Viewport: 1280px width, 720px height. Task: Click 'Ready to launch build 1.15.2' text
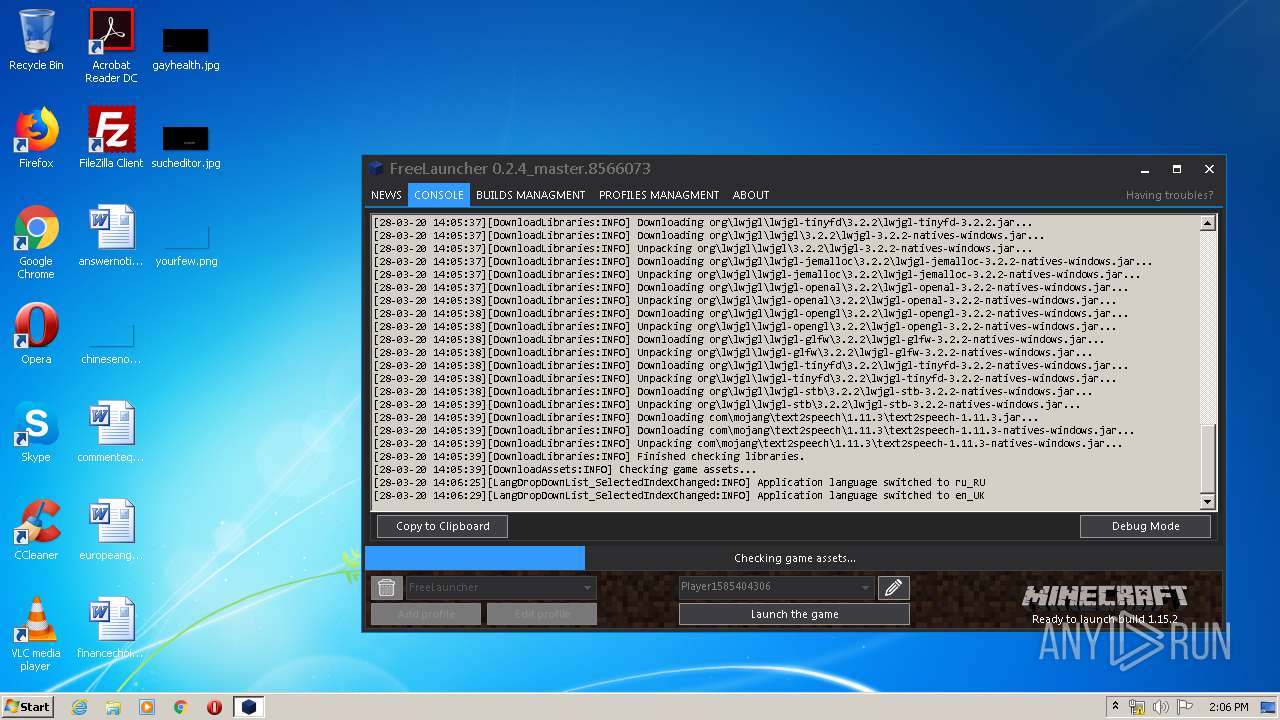pos(1105,619)
